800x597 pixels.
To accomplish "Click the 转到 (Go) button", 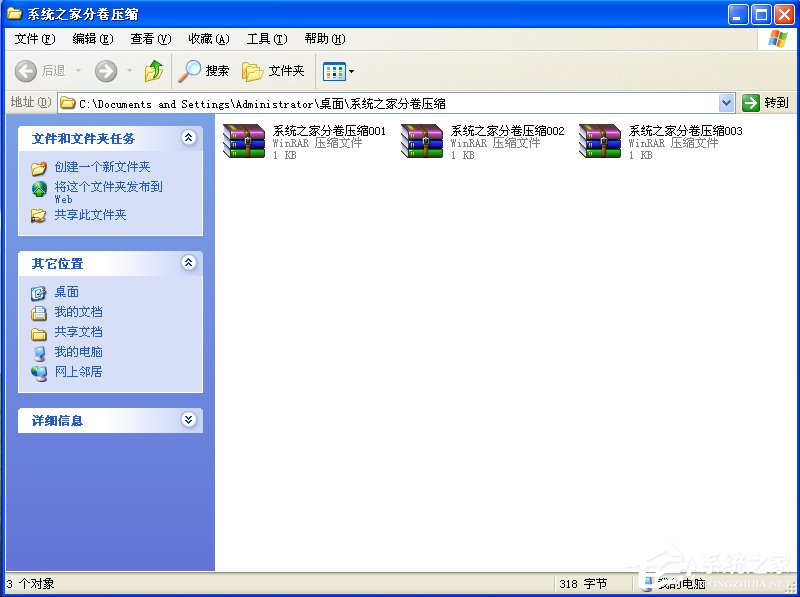I will click(x=770, y=102).
